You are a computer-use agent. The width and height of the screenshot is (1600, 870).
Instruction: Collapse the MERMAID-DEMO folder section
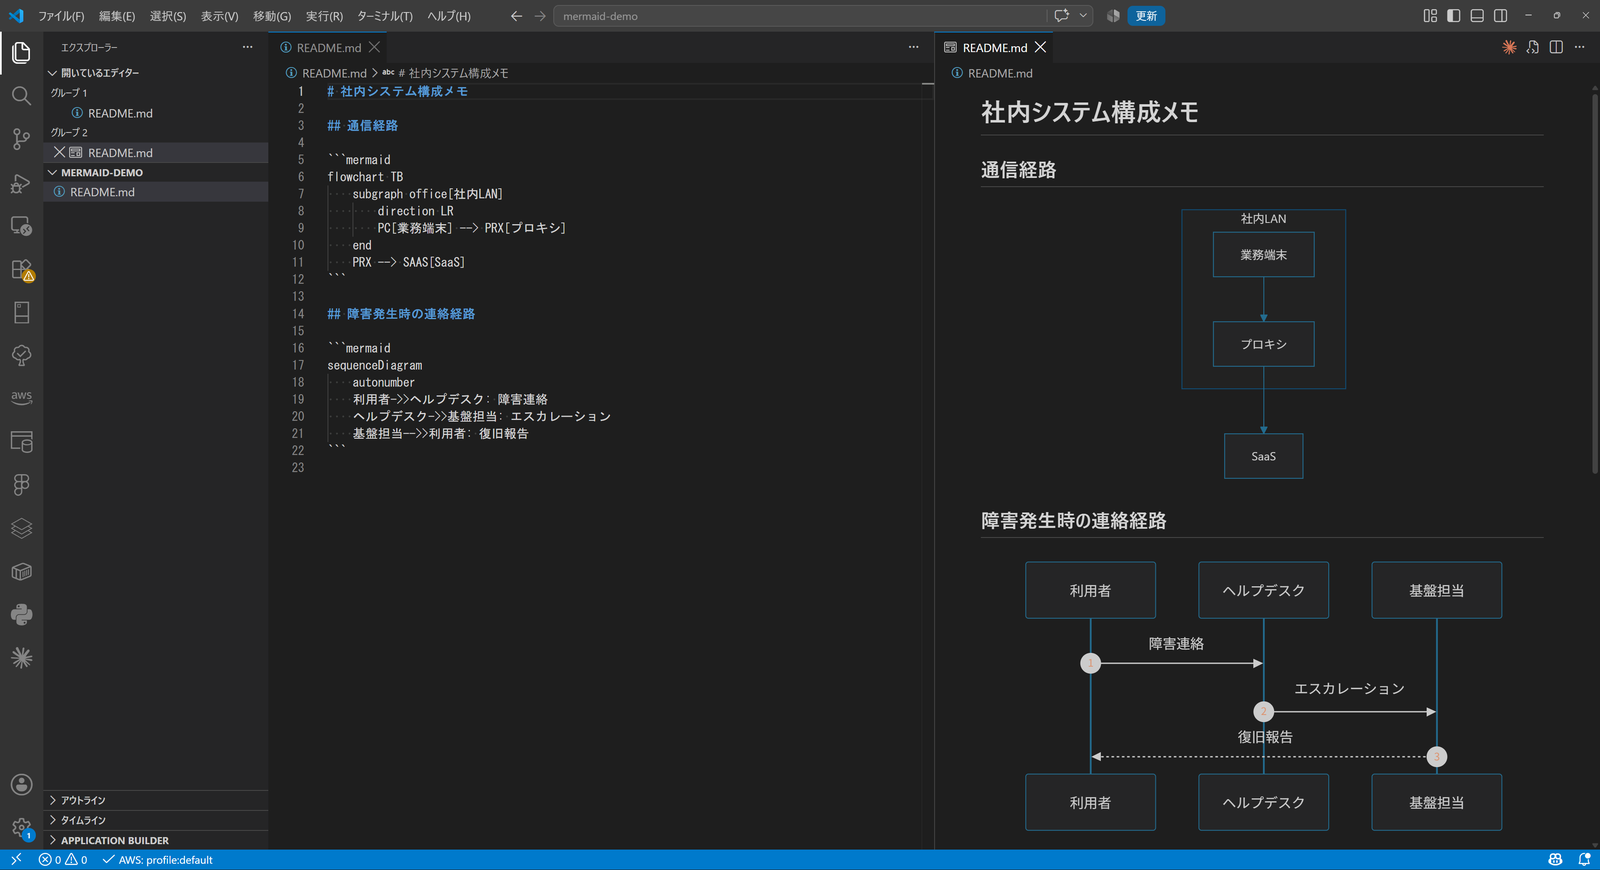[x=156, y=172]
